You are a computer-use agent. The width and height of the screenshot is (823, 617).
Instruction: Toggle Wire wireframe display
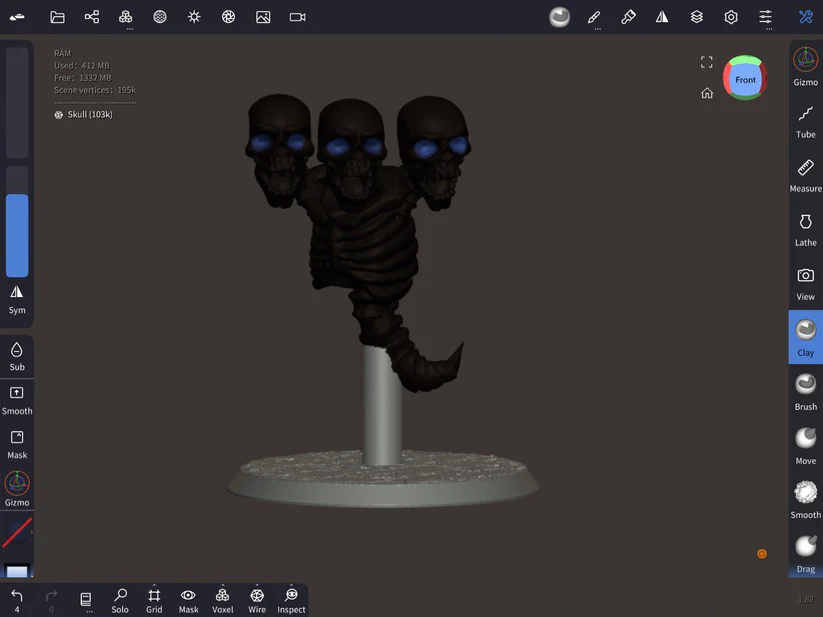pos(257,601)
